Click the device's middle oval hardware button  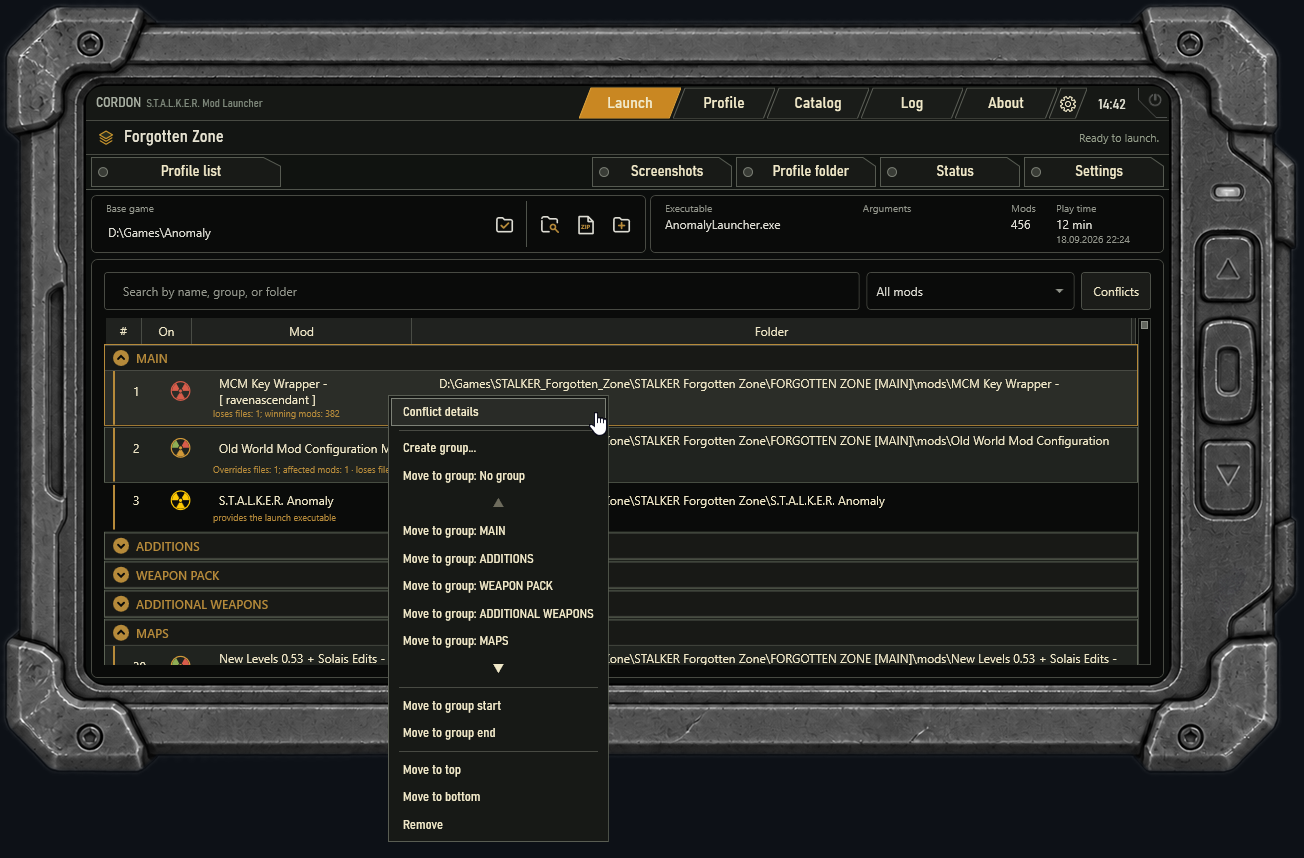[x=1228, y=372]
